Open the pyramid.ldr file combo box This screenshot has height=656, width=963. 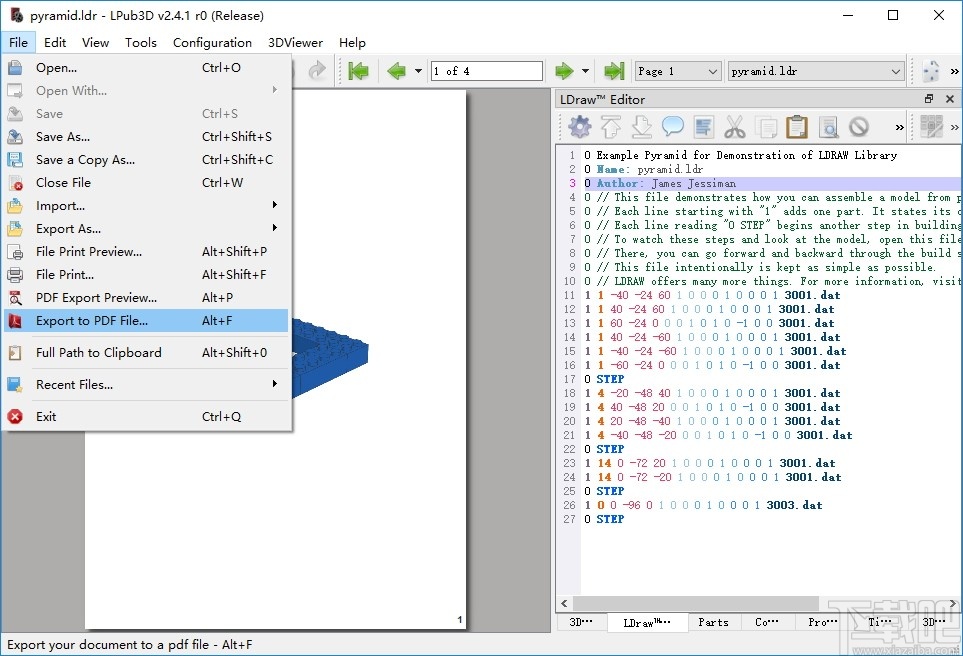point(816,71)
